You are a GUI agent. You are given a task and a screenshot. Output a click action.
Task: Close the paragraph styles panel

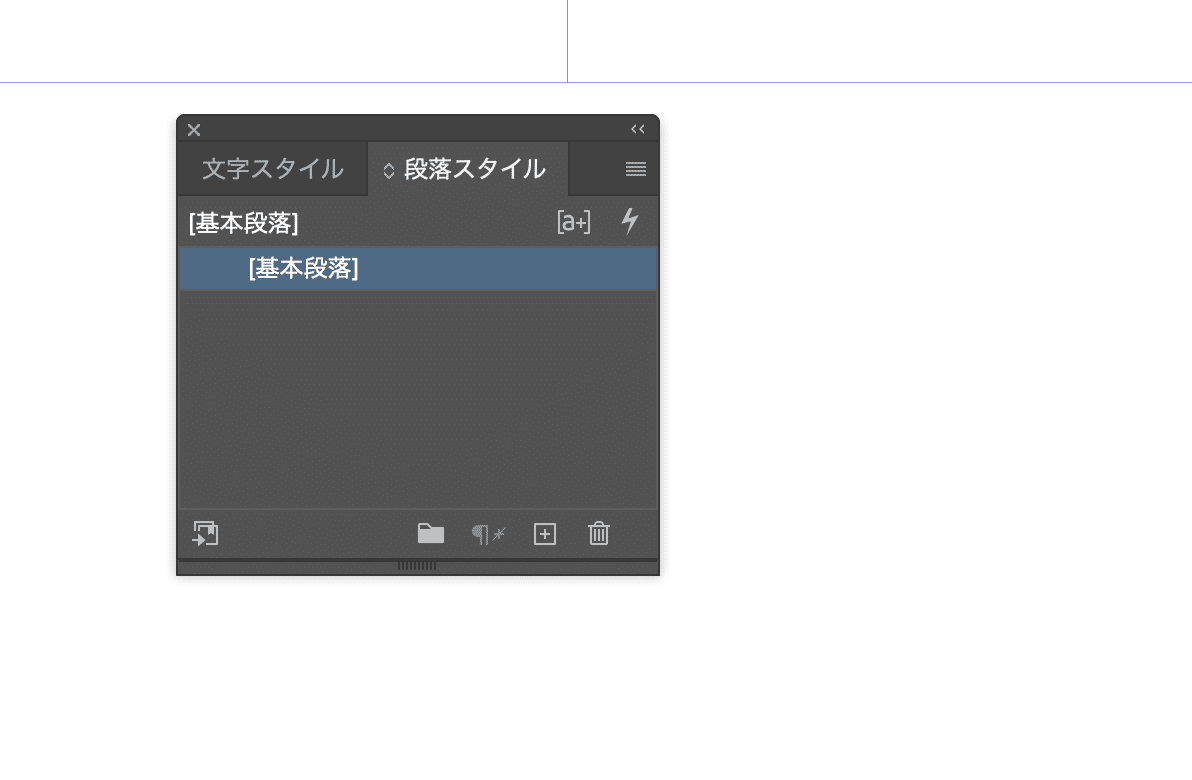194,130
